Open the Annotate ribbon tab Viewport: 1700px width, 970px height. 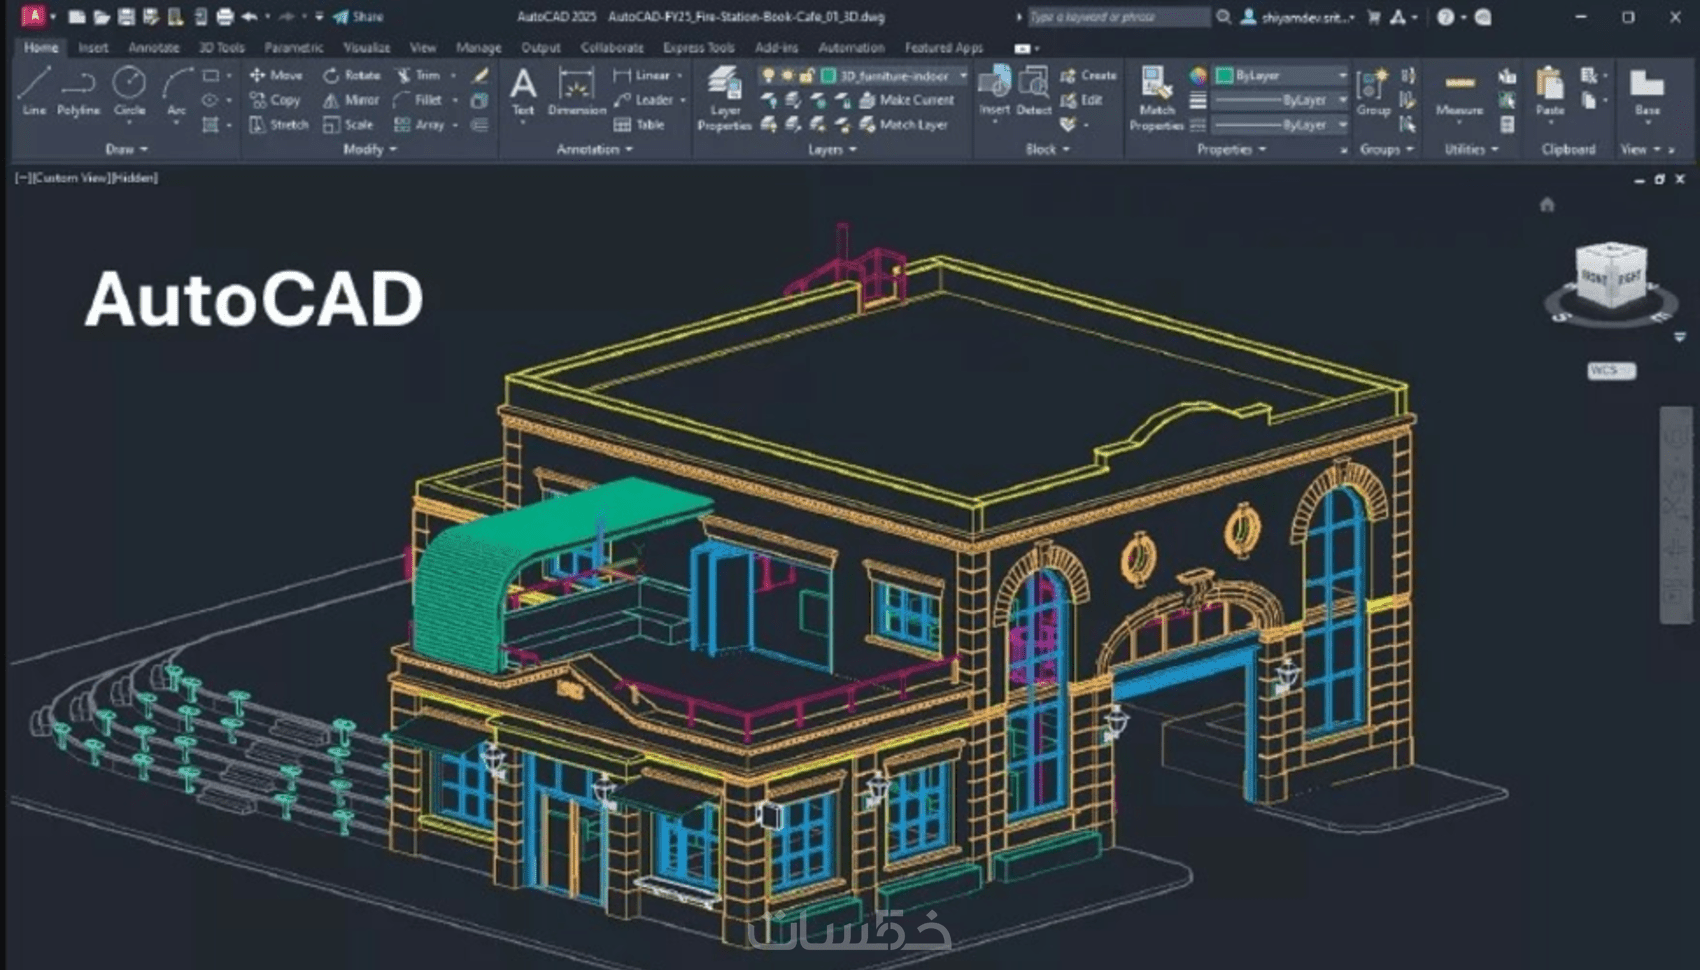point(153,47)
